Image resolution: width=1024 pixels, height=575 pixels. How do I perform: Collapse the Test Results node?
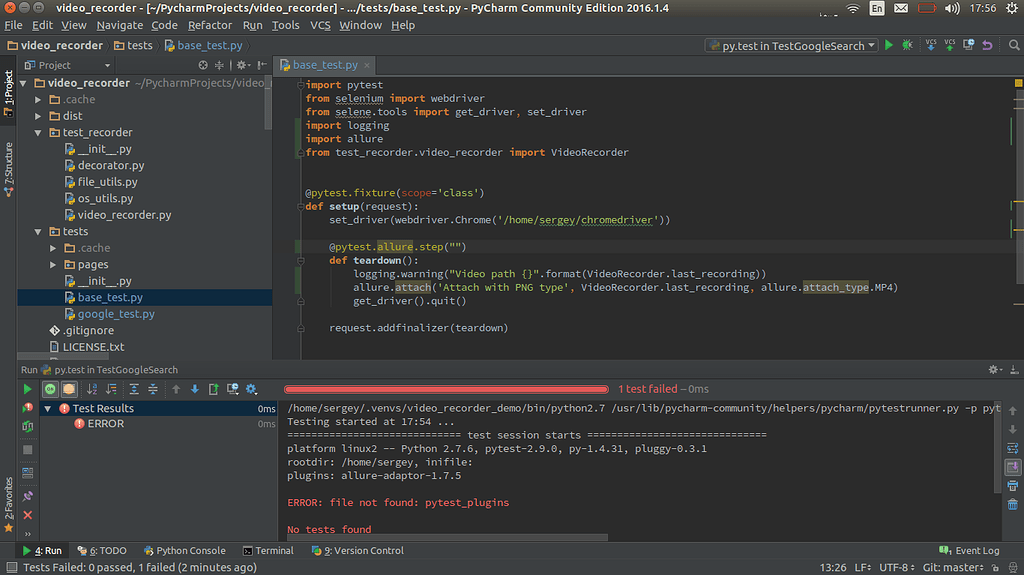point(48,408)
